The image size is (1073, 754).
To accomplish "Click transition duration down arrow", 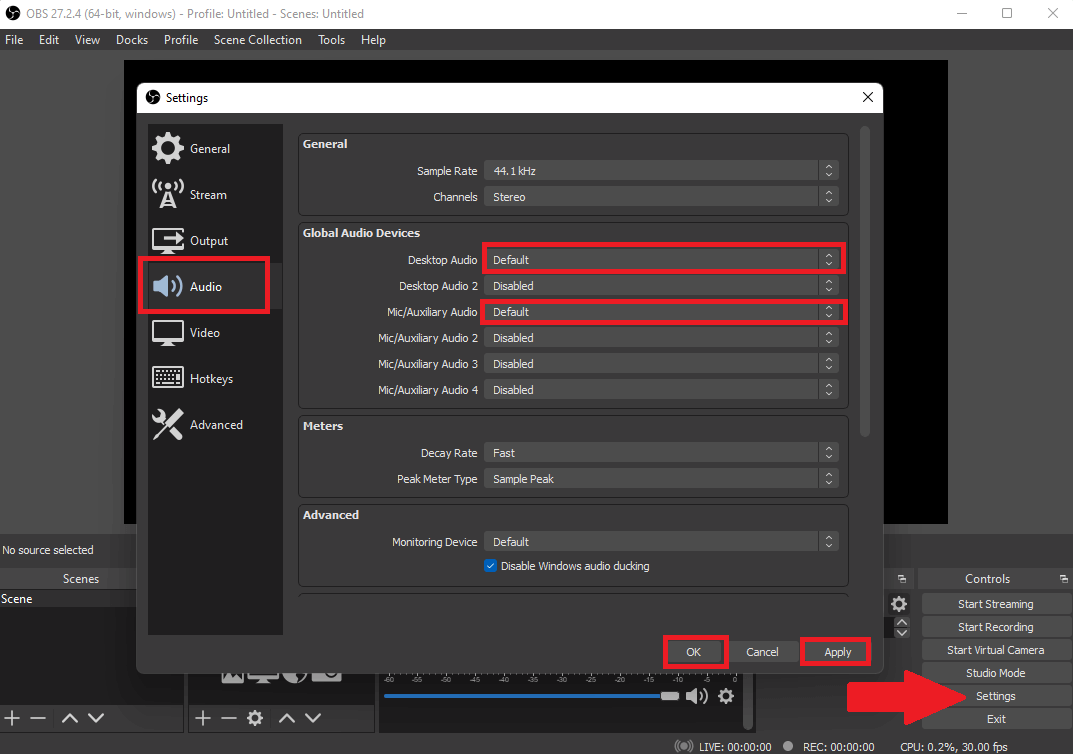I will click(902, 632).
